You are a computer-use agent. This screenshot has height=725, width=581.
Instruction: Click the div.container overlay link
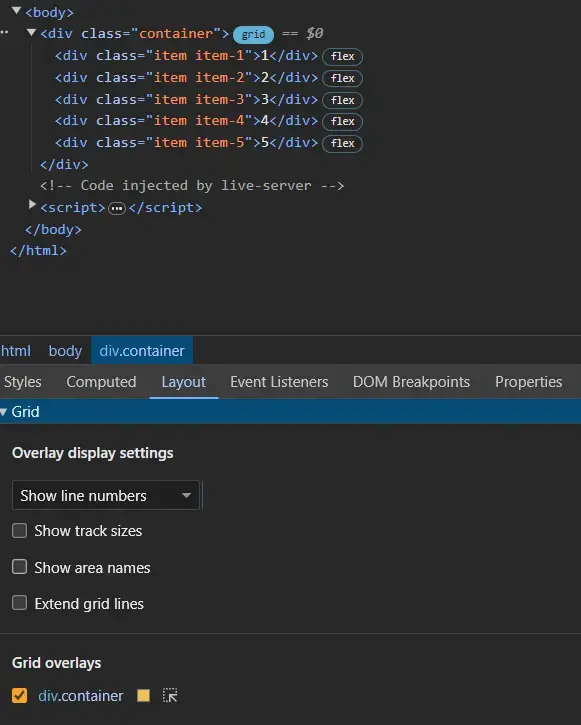[x=80, y=696]
